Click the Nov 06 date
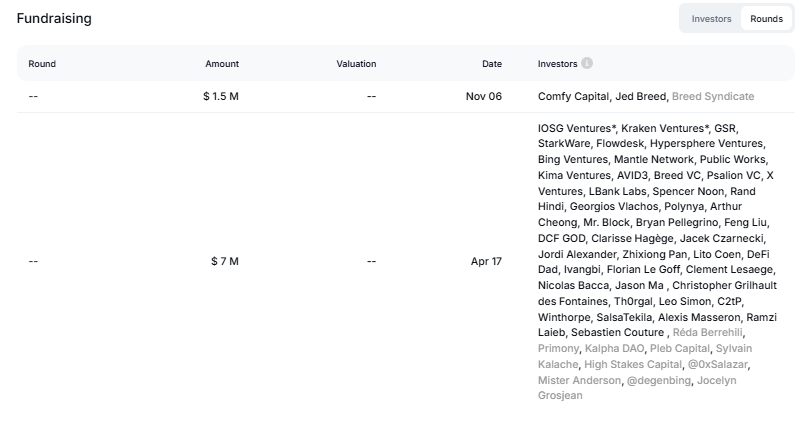The image size is (805, 424). [x=484, y=96]
